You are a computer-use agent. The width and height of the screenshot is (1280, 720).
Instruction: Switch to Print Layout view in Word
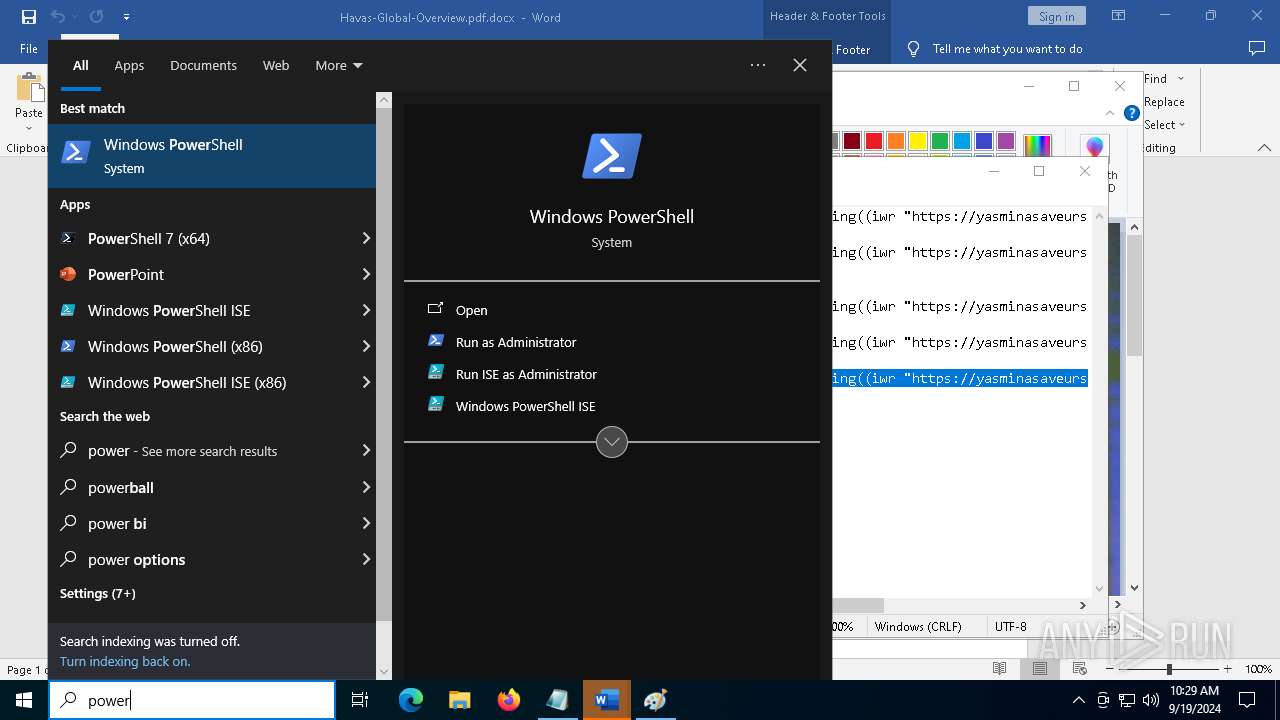coord(1039,669)
